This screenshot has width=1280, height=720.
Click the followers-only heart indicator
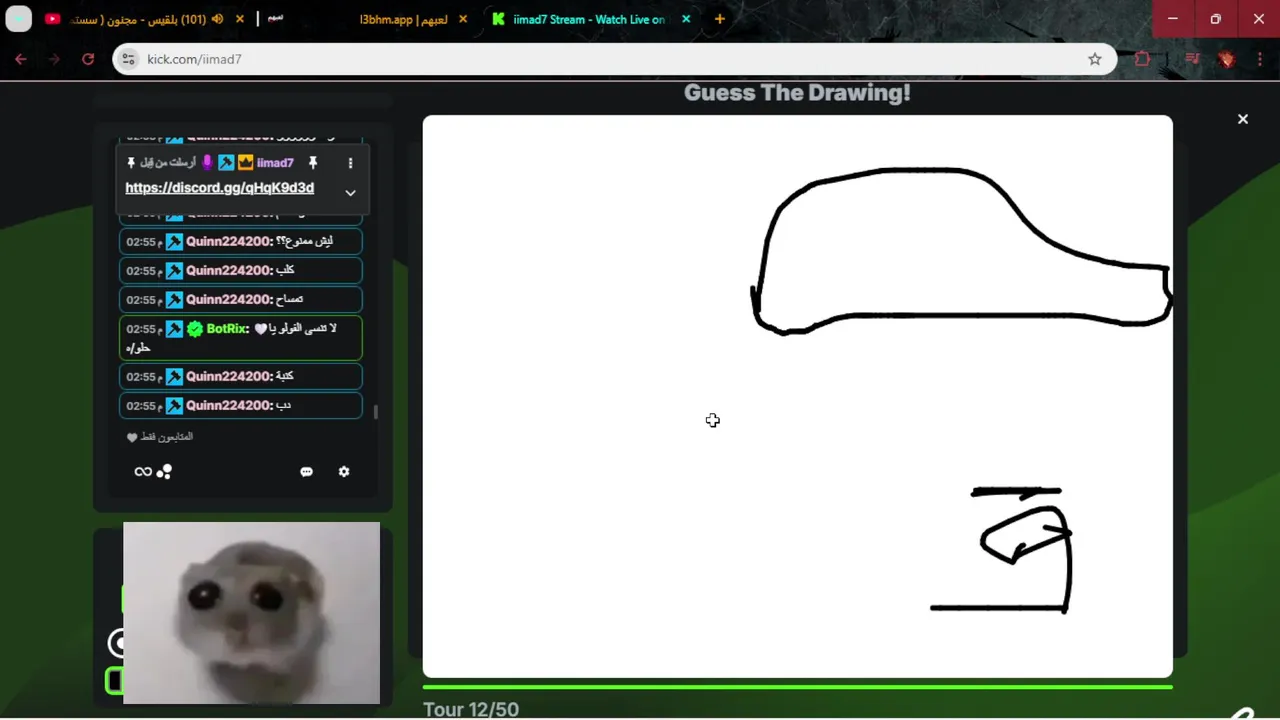tap(132, 438)
